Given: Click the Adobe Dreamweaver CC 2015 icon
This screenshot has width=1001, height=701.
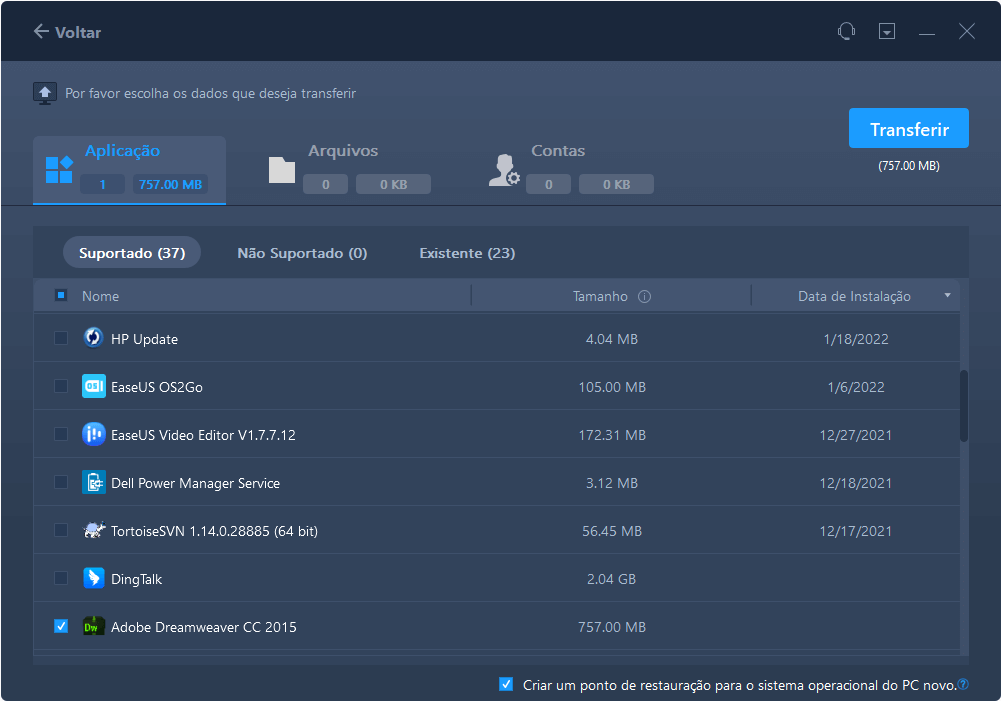Looking at the screenshot, I should 93,627.
